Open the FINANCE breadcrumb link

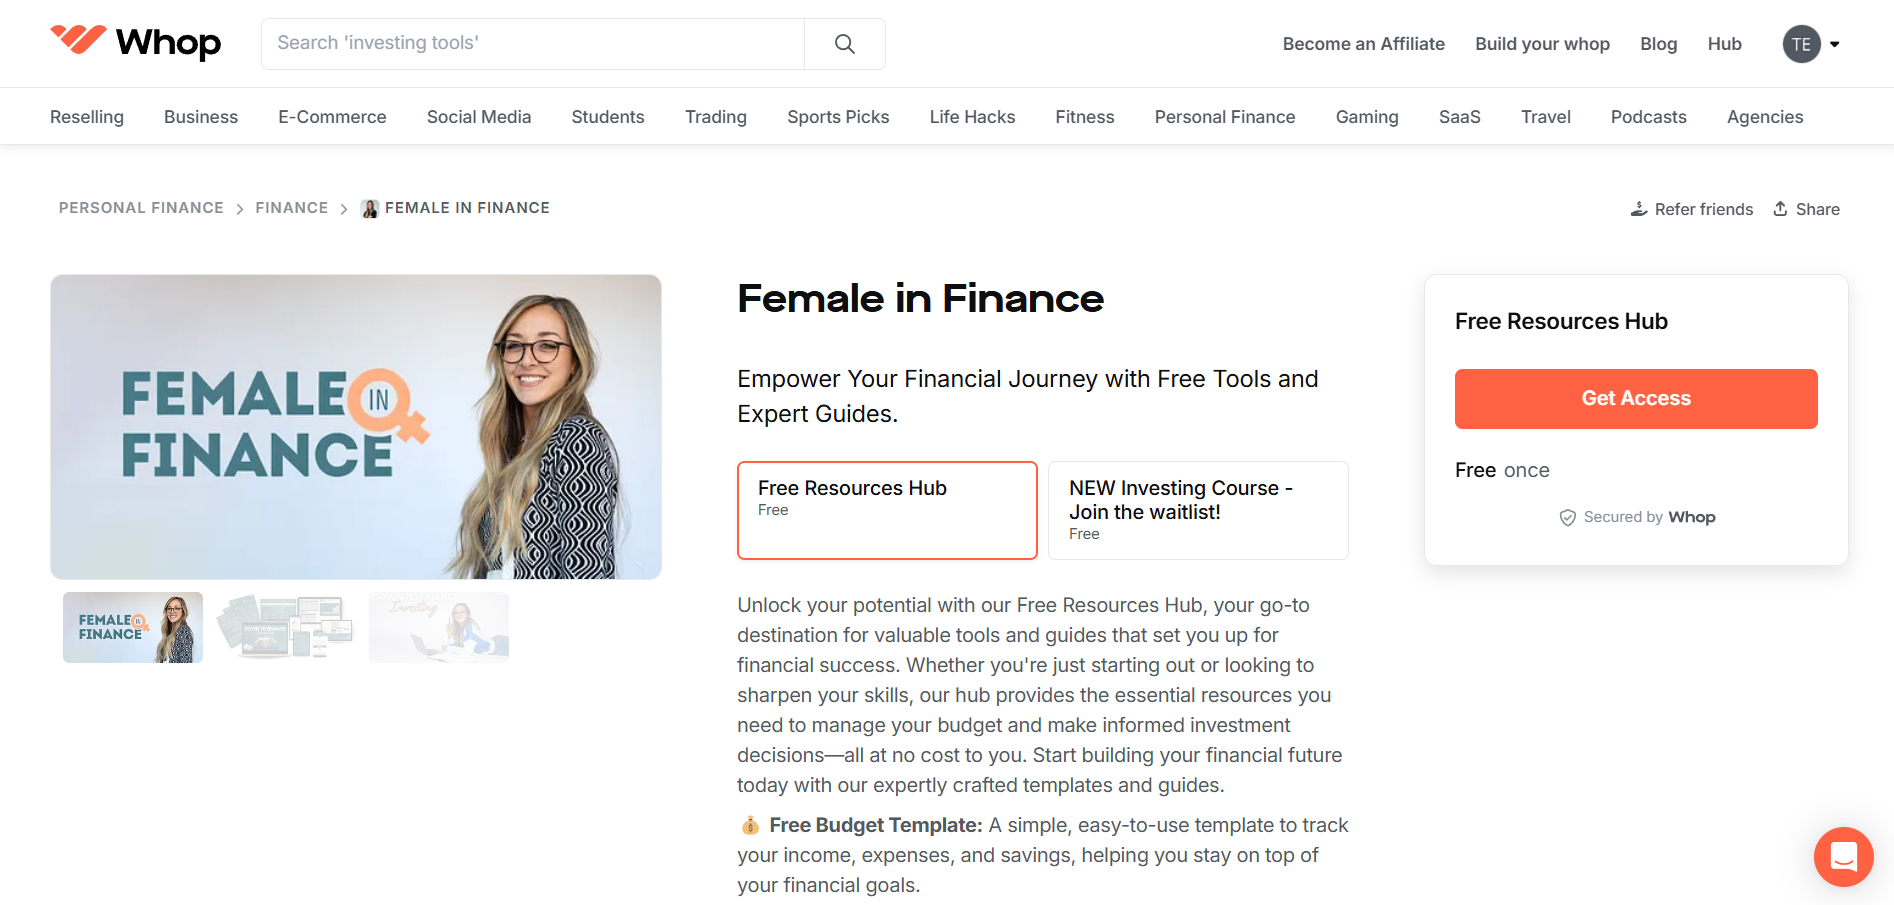(x=291, y=208)
